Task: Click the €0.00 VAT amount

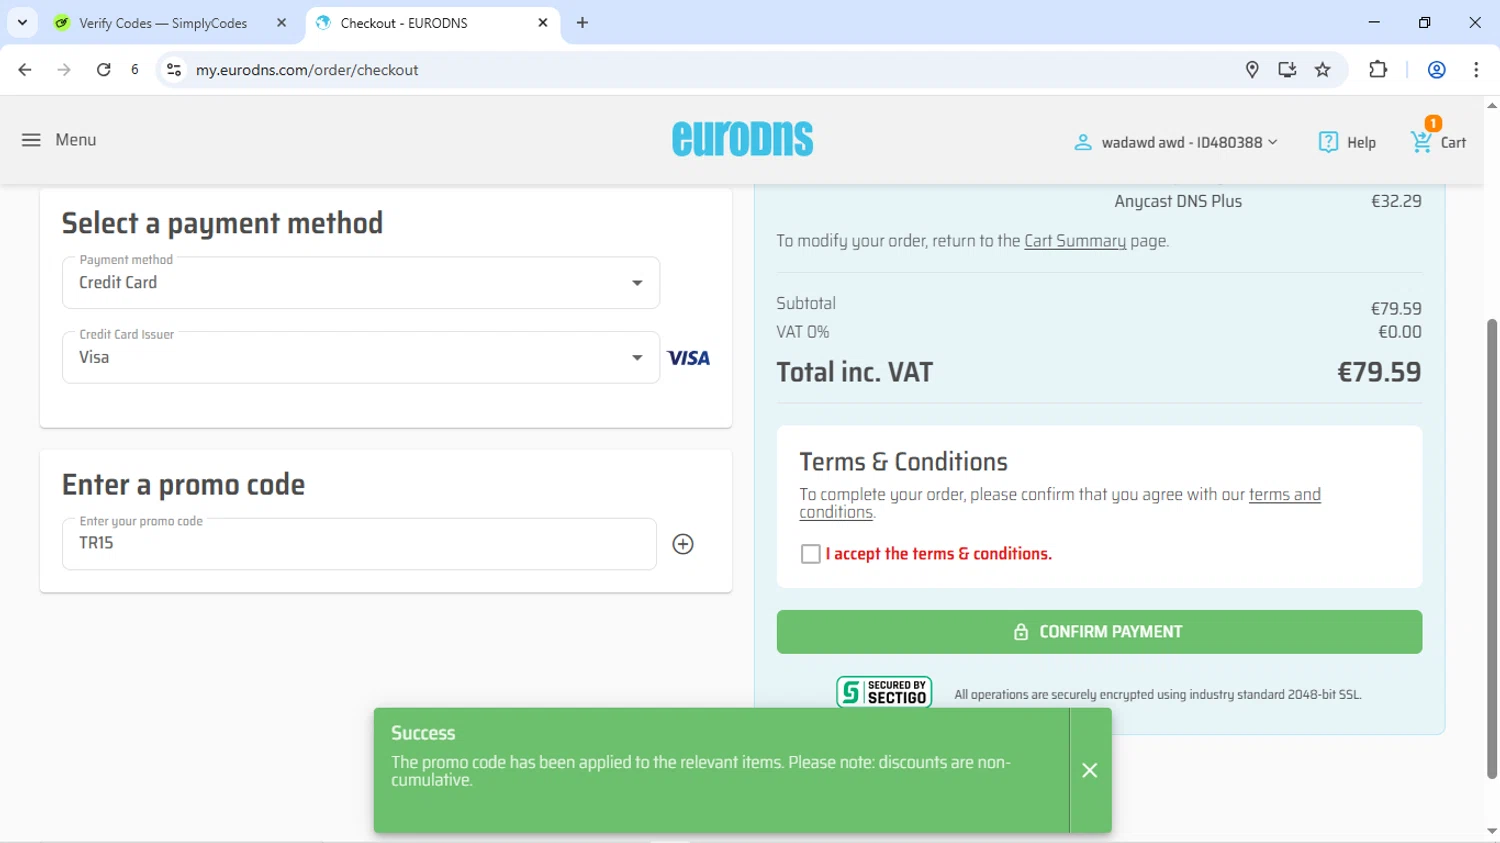Action: [1399, 332]
